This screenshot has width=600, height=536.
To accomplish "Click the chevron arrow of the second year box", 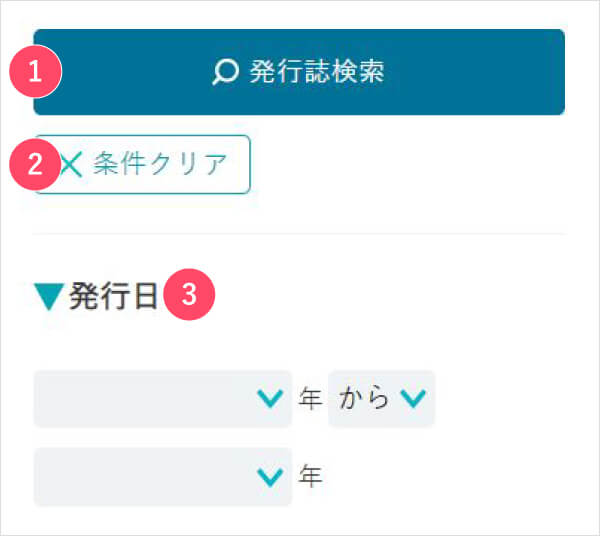I will click(x=270, y=477).
